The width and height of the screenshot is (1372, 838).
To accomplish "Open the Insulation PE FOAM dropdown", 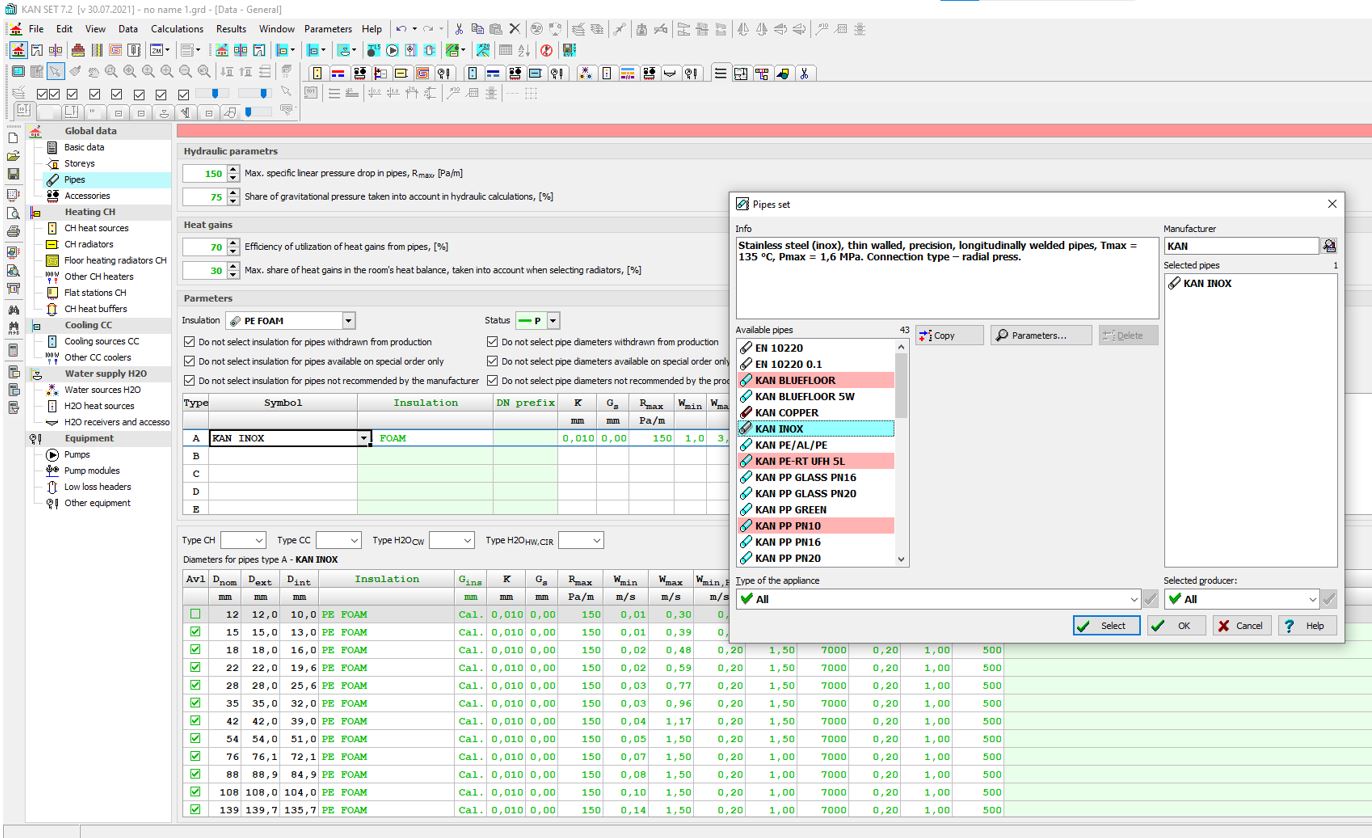I will point(348,321).
